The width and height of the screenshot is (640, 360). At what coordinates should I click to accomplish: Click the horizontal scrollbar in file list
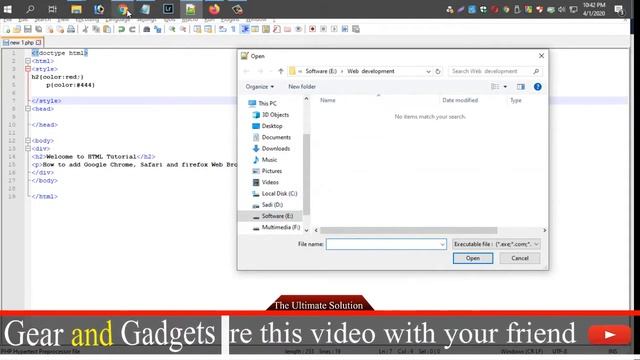pos(409,231)
